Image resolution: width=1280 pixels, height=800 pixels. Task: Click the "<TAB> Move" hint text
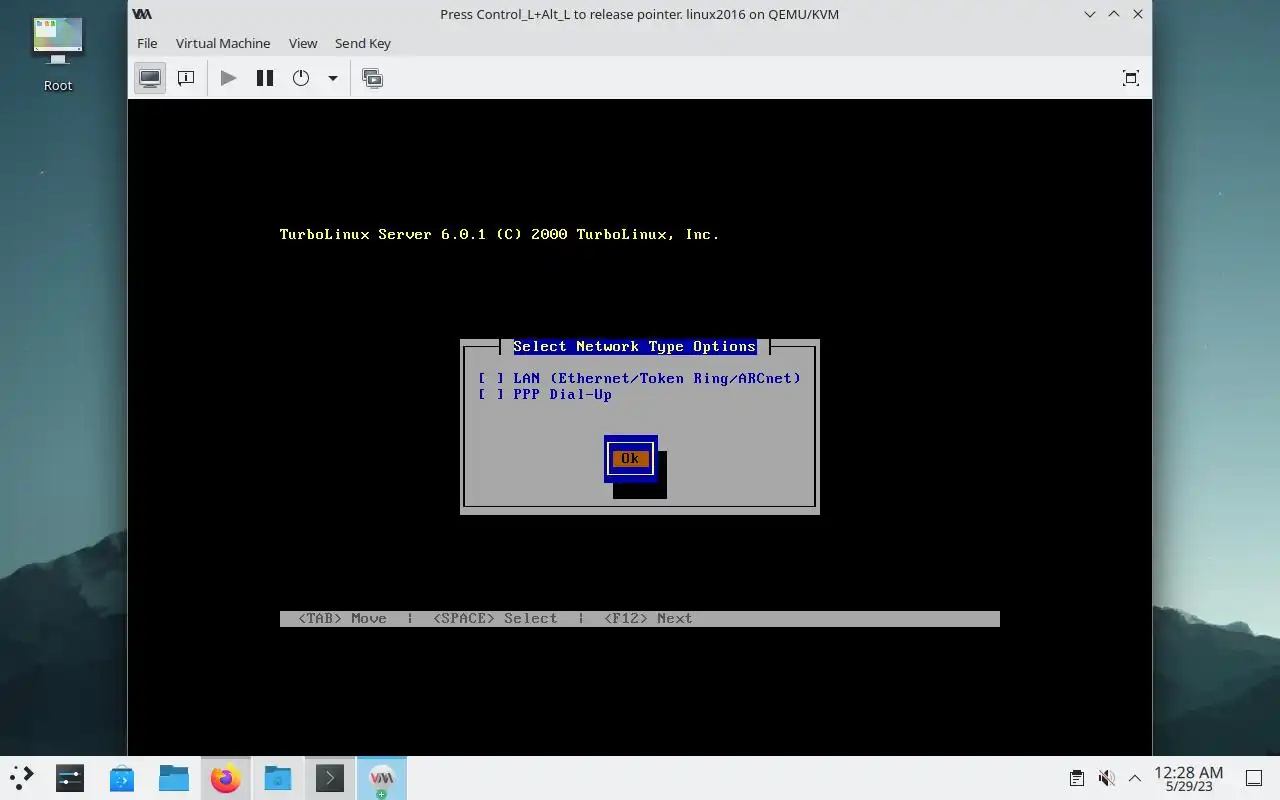tap(342, 618)
